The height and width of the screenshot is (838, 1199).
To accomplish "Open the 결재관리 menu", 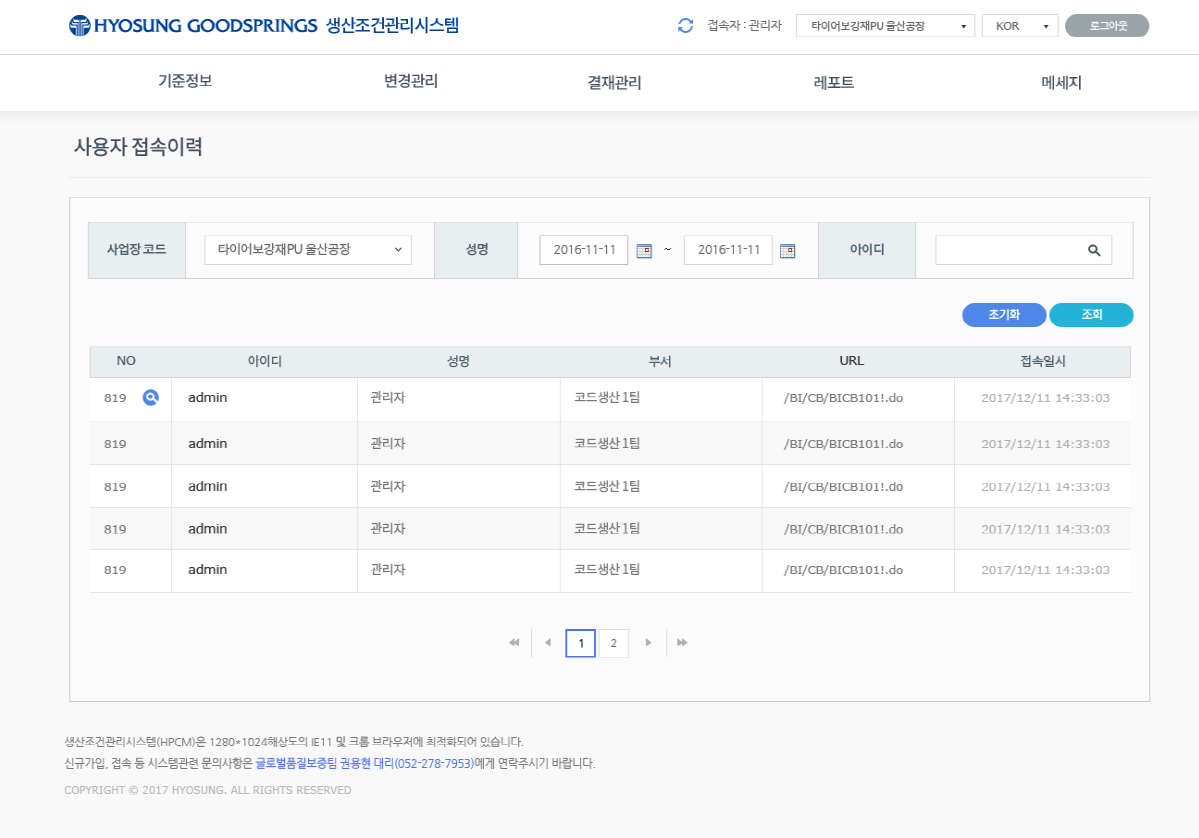I will [x=614, y=83].
